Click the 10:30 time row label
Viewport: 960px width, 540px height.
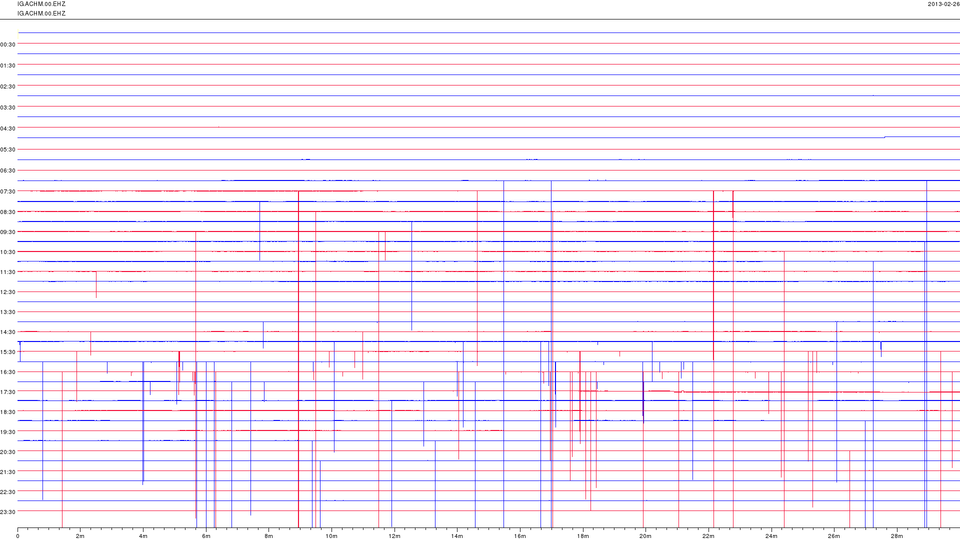(8, 252)
